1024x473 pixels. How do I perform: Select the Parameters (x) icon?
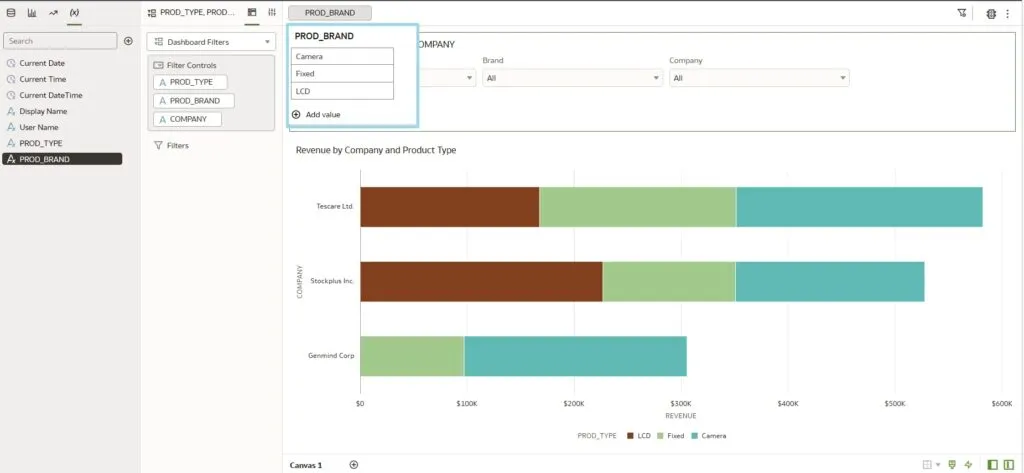[x=74, y=13]
